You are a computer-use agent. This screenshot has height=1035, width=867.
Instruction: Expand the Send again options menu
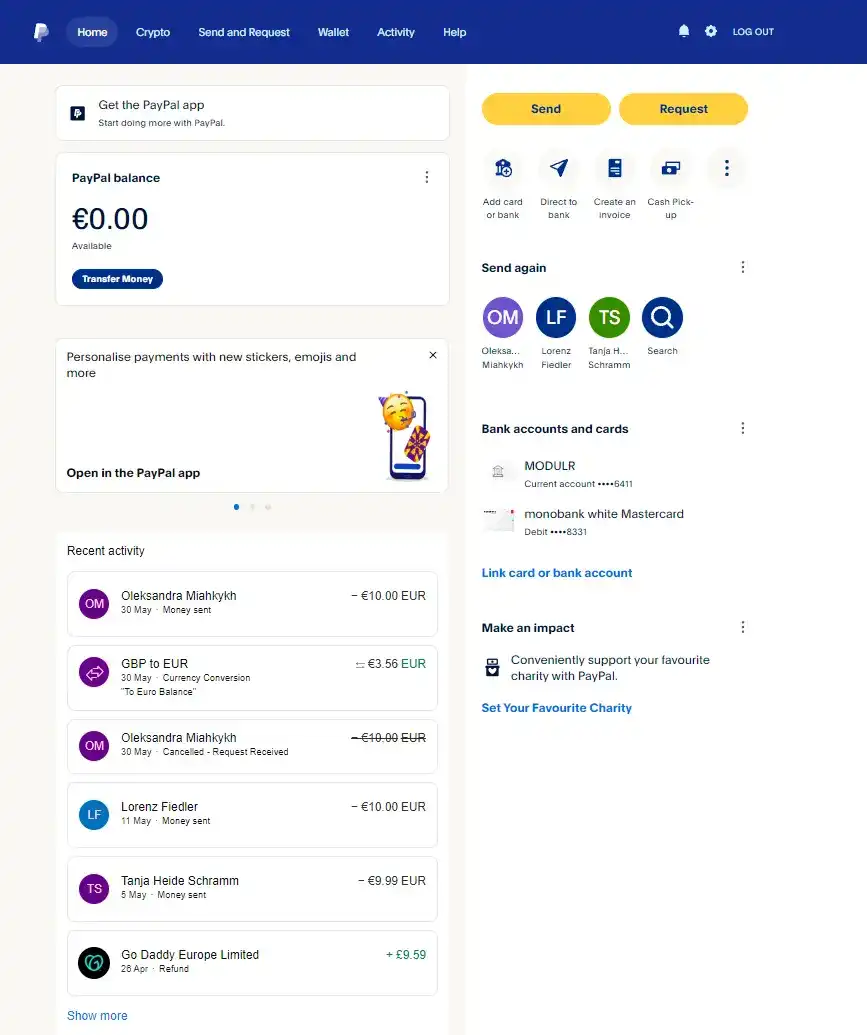click(743, 267)
